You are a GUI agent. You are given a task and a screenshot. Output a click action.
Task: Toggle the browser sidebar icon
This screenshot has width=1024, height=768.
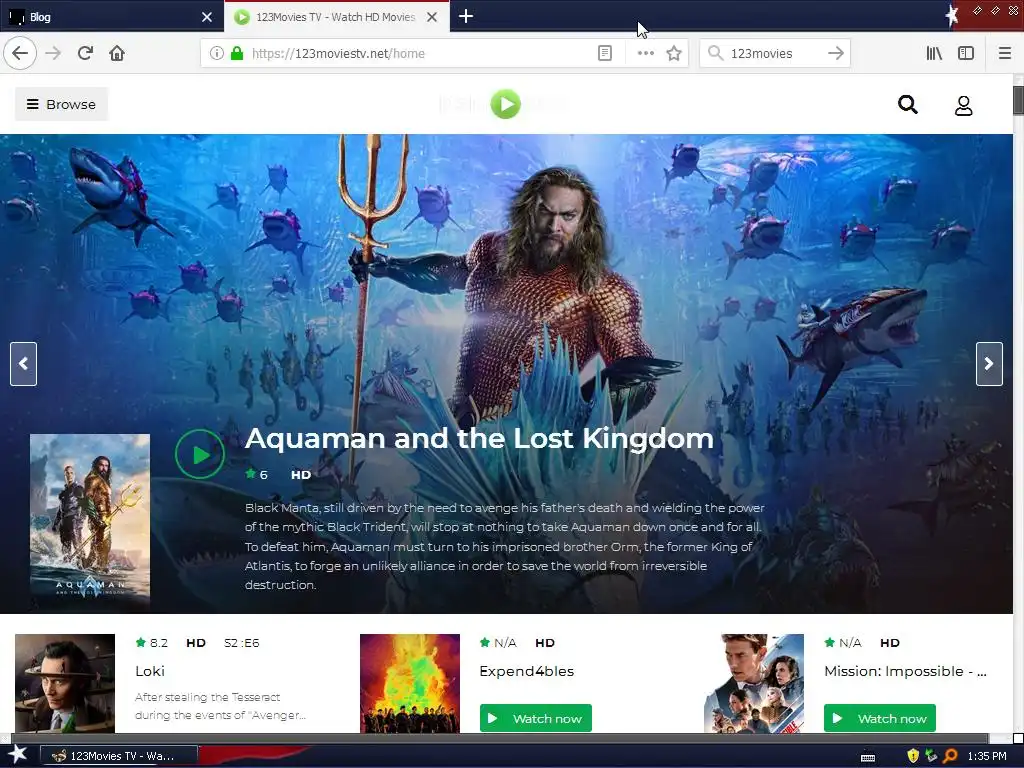point(966,53)
